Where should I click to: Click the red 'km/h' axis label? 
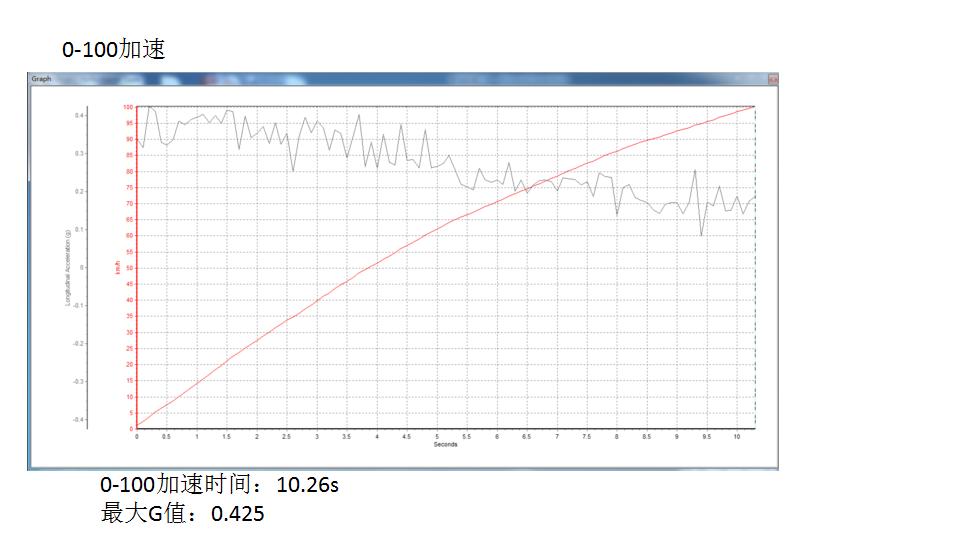[x=117, y=268]
